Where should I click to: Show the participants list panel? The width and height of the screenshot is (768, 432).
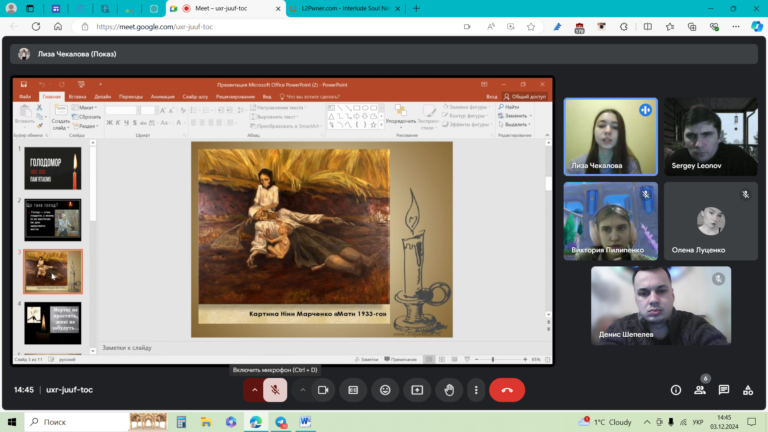pos(700,390)
